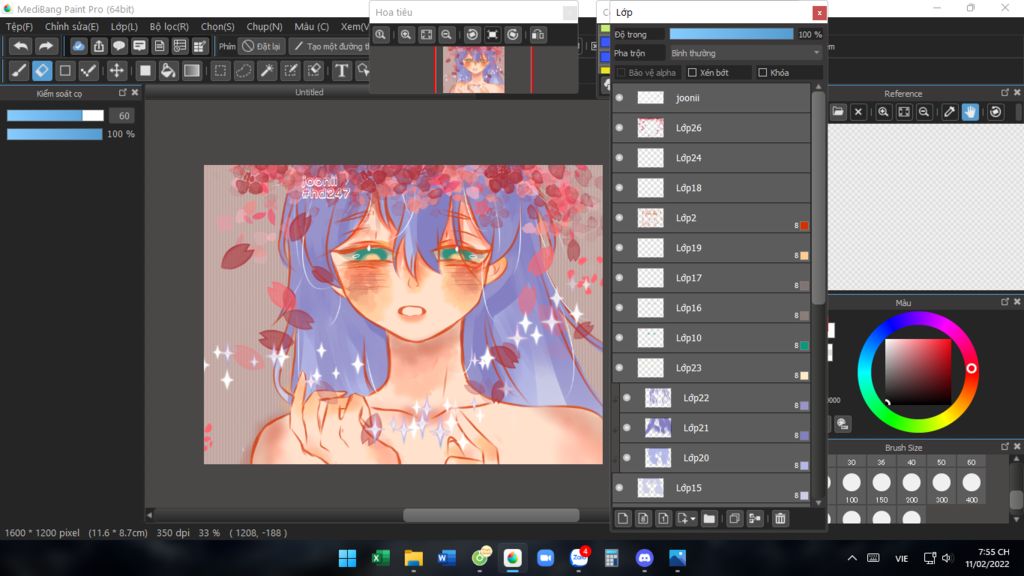The height and width of the screenshot is (576, 1024).
Task: Click the Độ trong opacity slider
Action: coord(731,34)
